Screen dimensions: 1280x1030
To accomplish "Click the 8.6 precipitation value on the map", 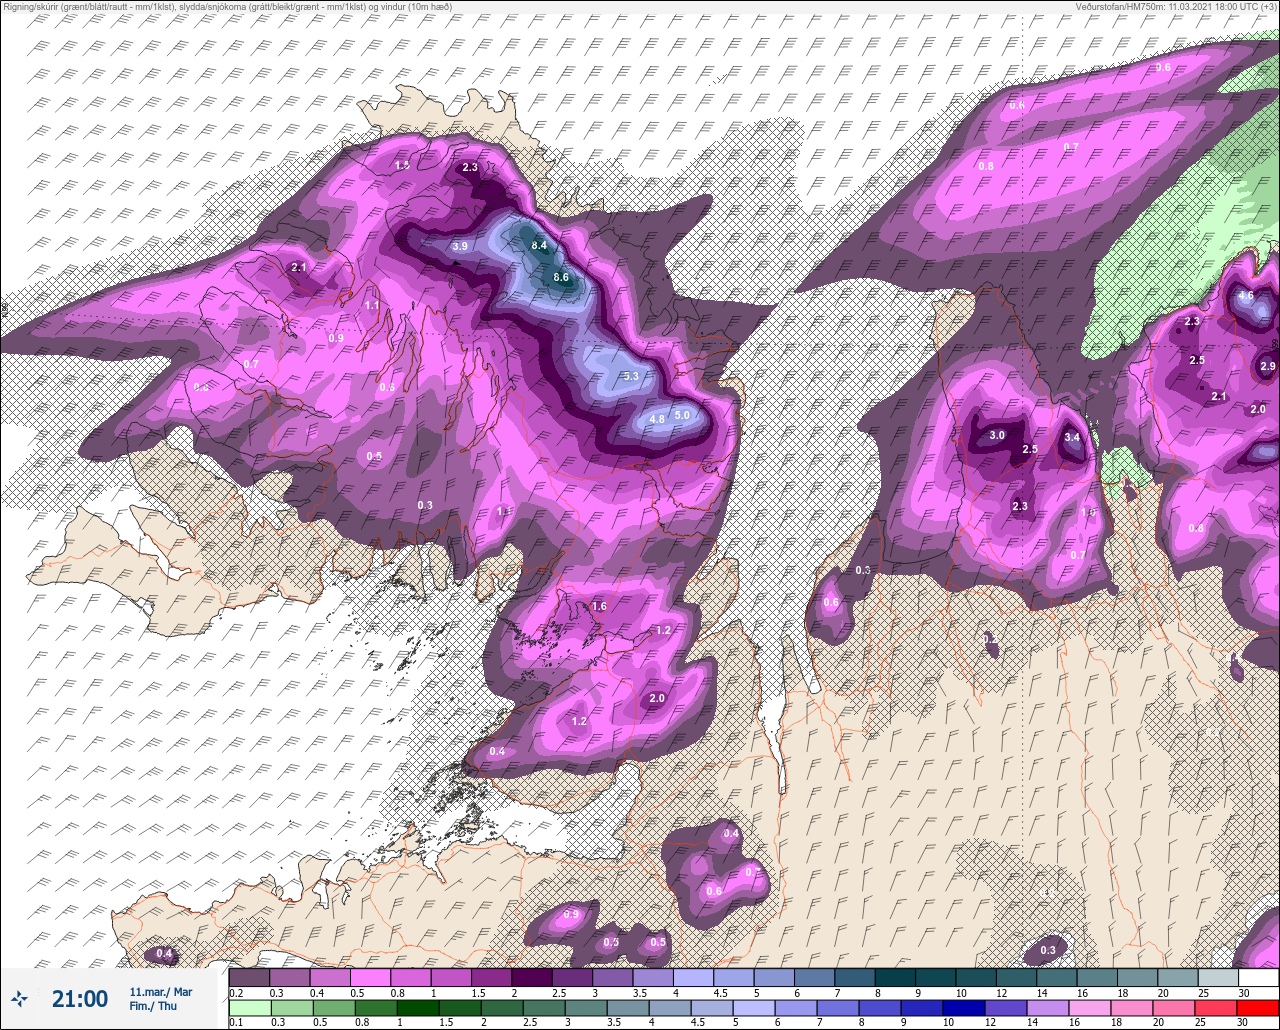I will point(561,277).
